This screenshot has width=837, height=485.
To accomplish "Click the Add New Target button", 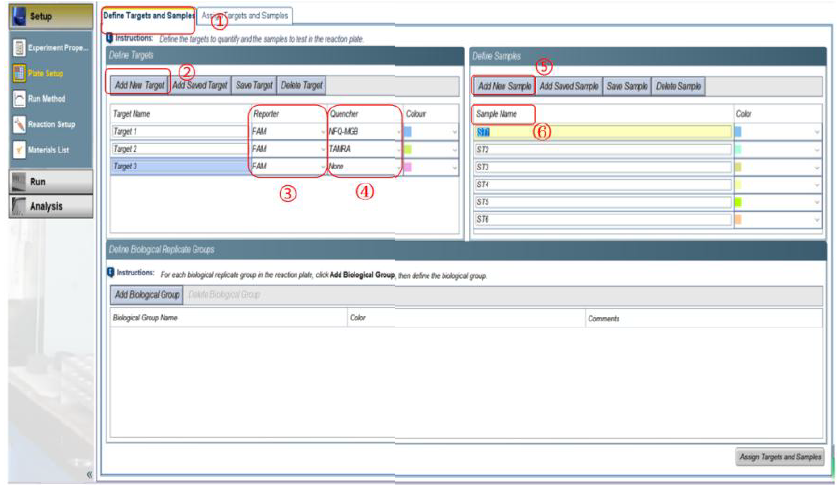I will pyautogui.click(x=139, y=86).
